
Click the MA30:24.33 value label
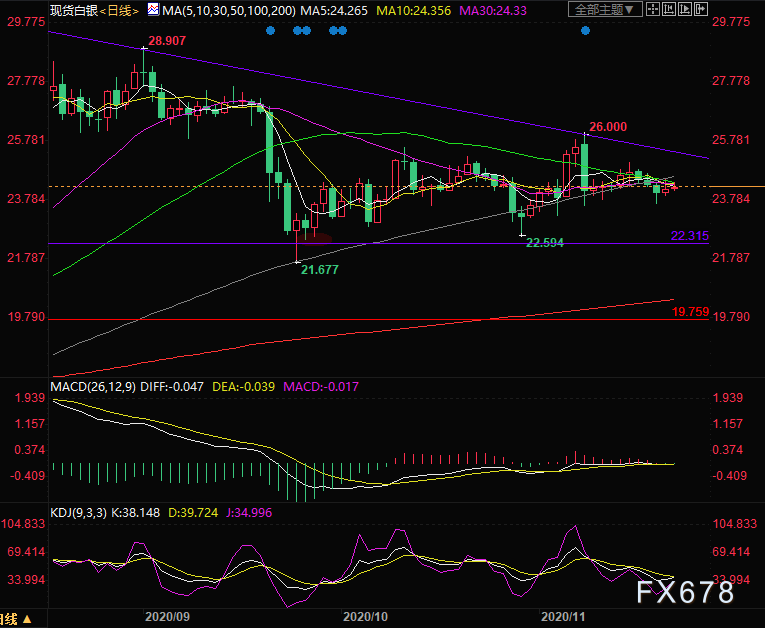point(493,10)
